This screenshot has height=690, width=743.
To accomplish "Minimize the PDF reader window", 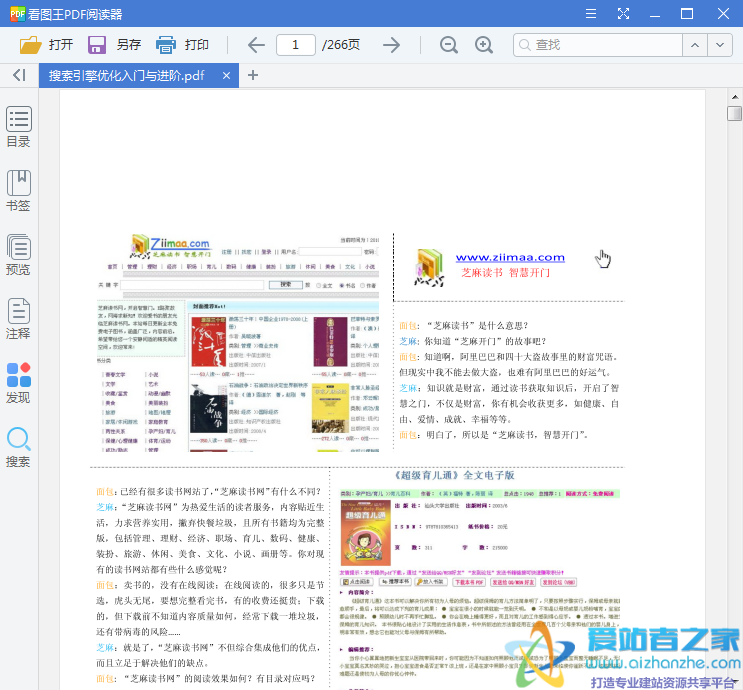I will [655, 14].
